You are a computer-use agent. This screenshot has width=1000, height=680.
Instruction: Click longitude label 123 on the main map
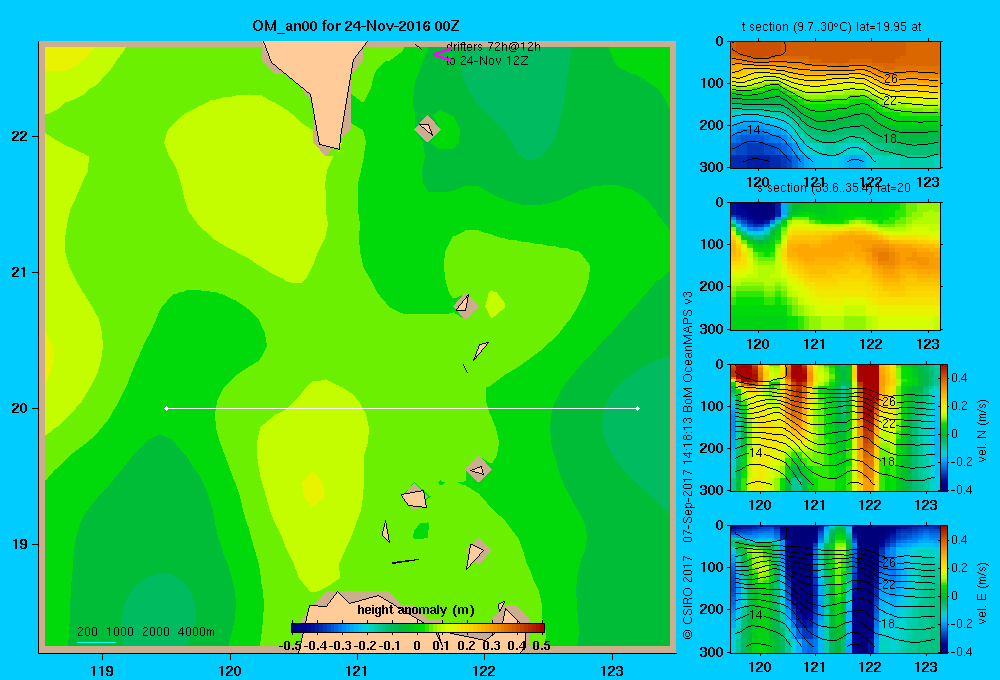pyautogui.click(x=612, y=670)
